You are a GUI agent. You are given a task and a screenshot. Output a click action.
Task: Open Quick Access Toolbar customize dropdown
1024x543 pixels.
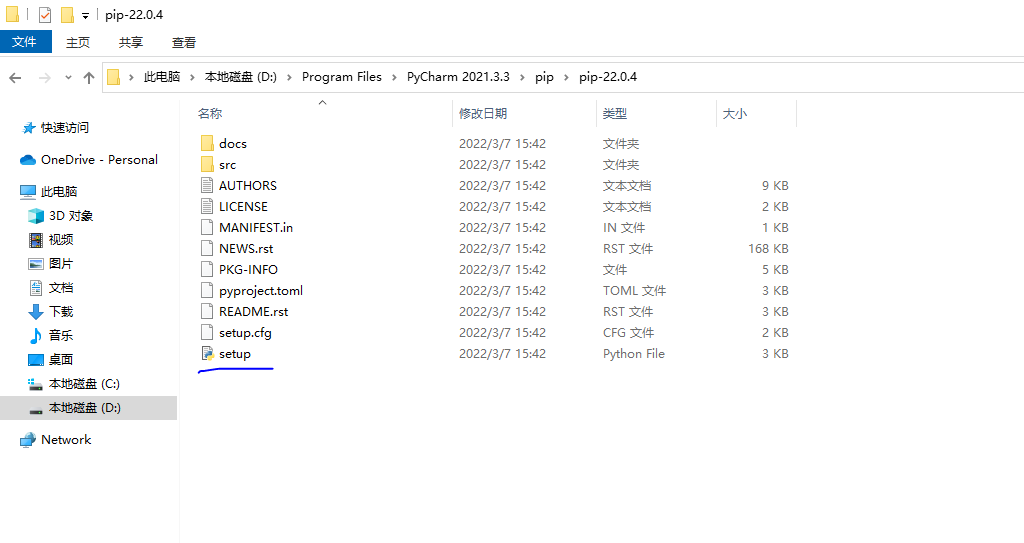86,15
